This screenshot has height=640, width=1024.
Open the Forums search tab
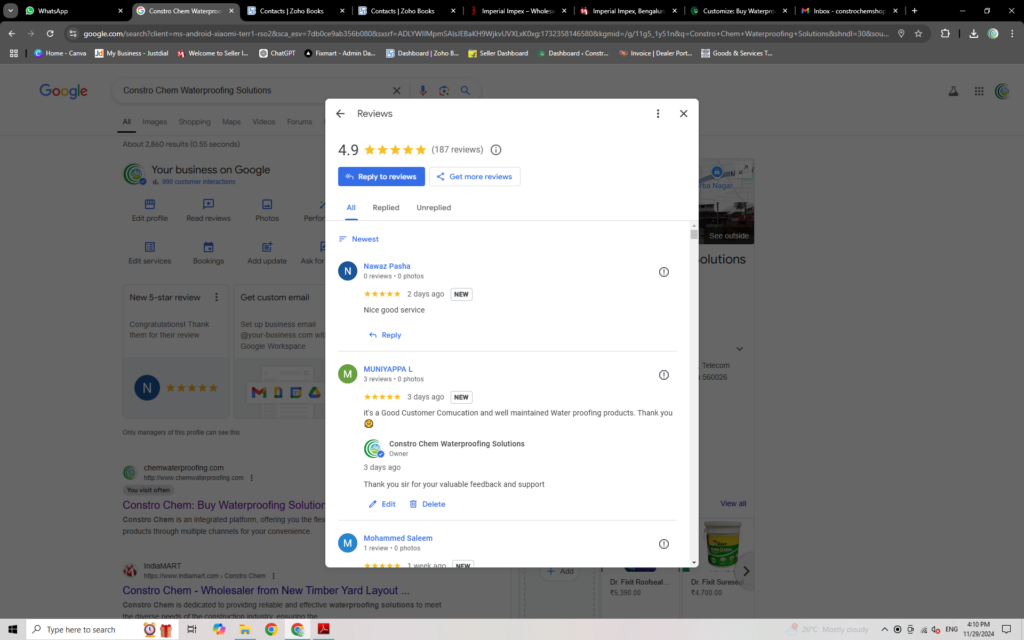(x=299, y=122)
